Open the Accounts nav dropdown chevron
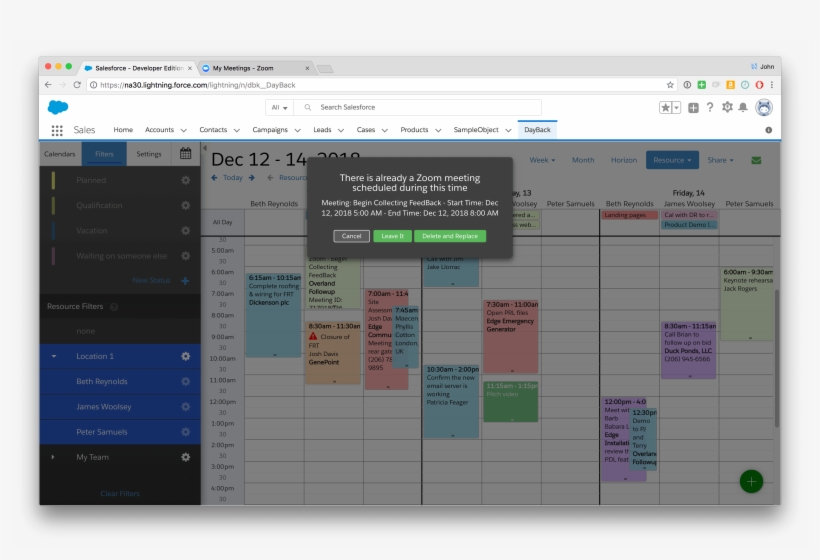 click(184, 130)
